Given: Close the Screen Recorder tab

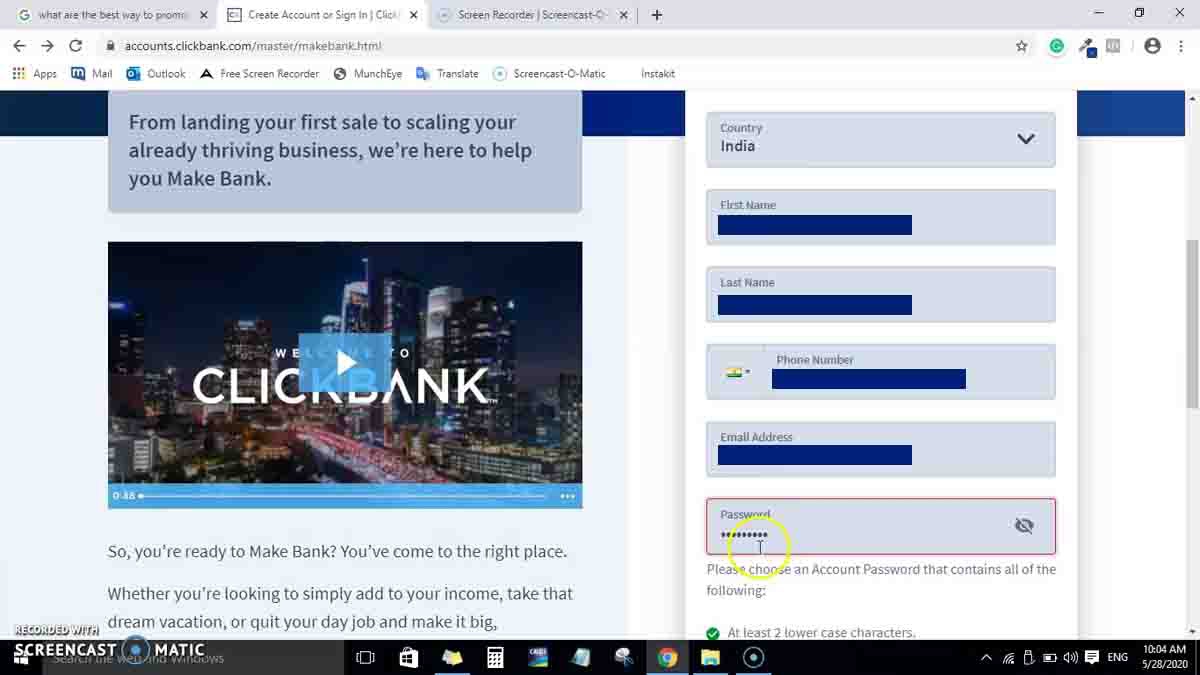Looking at the screenshot, I should tap(624, 15).
